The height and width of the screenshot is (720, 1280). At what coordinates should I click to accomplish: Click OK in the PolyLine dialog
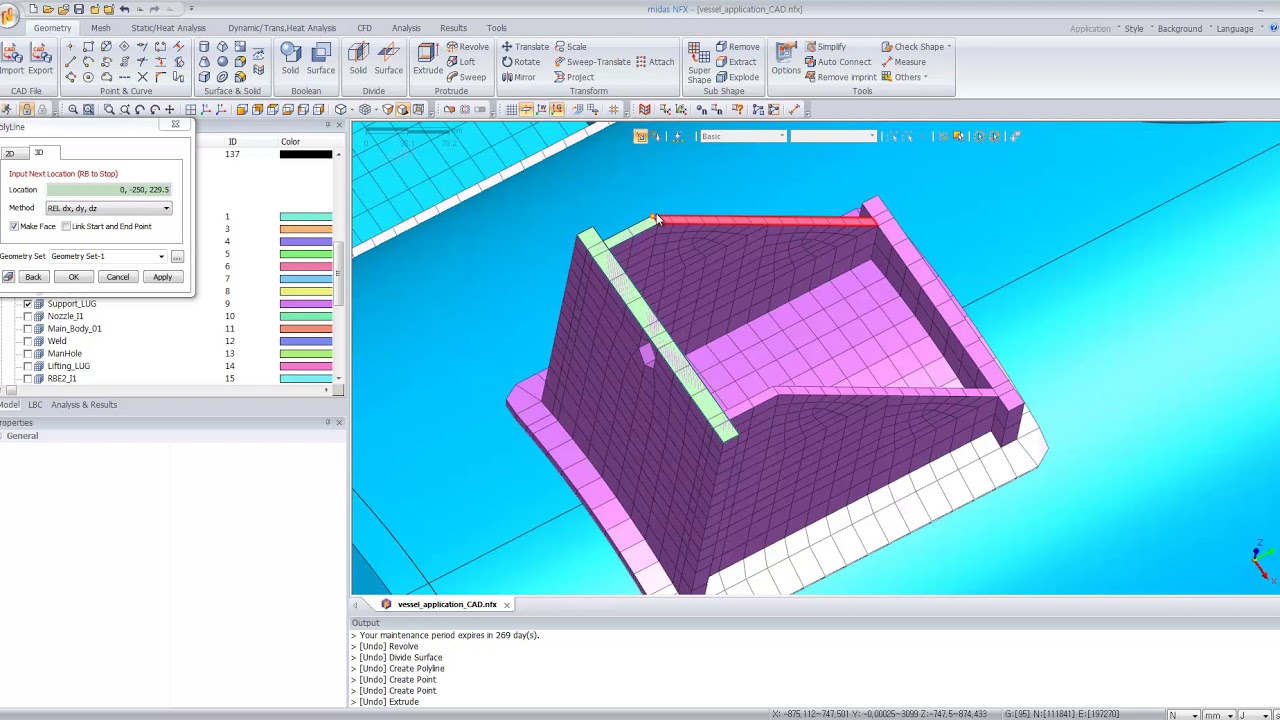click(73, 277)
